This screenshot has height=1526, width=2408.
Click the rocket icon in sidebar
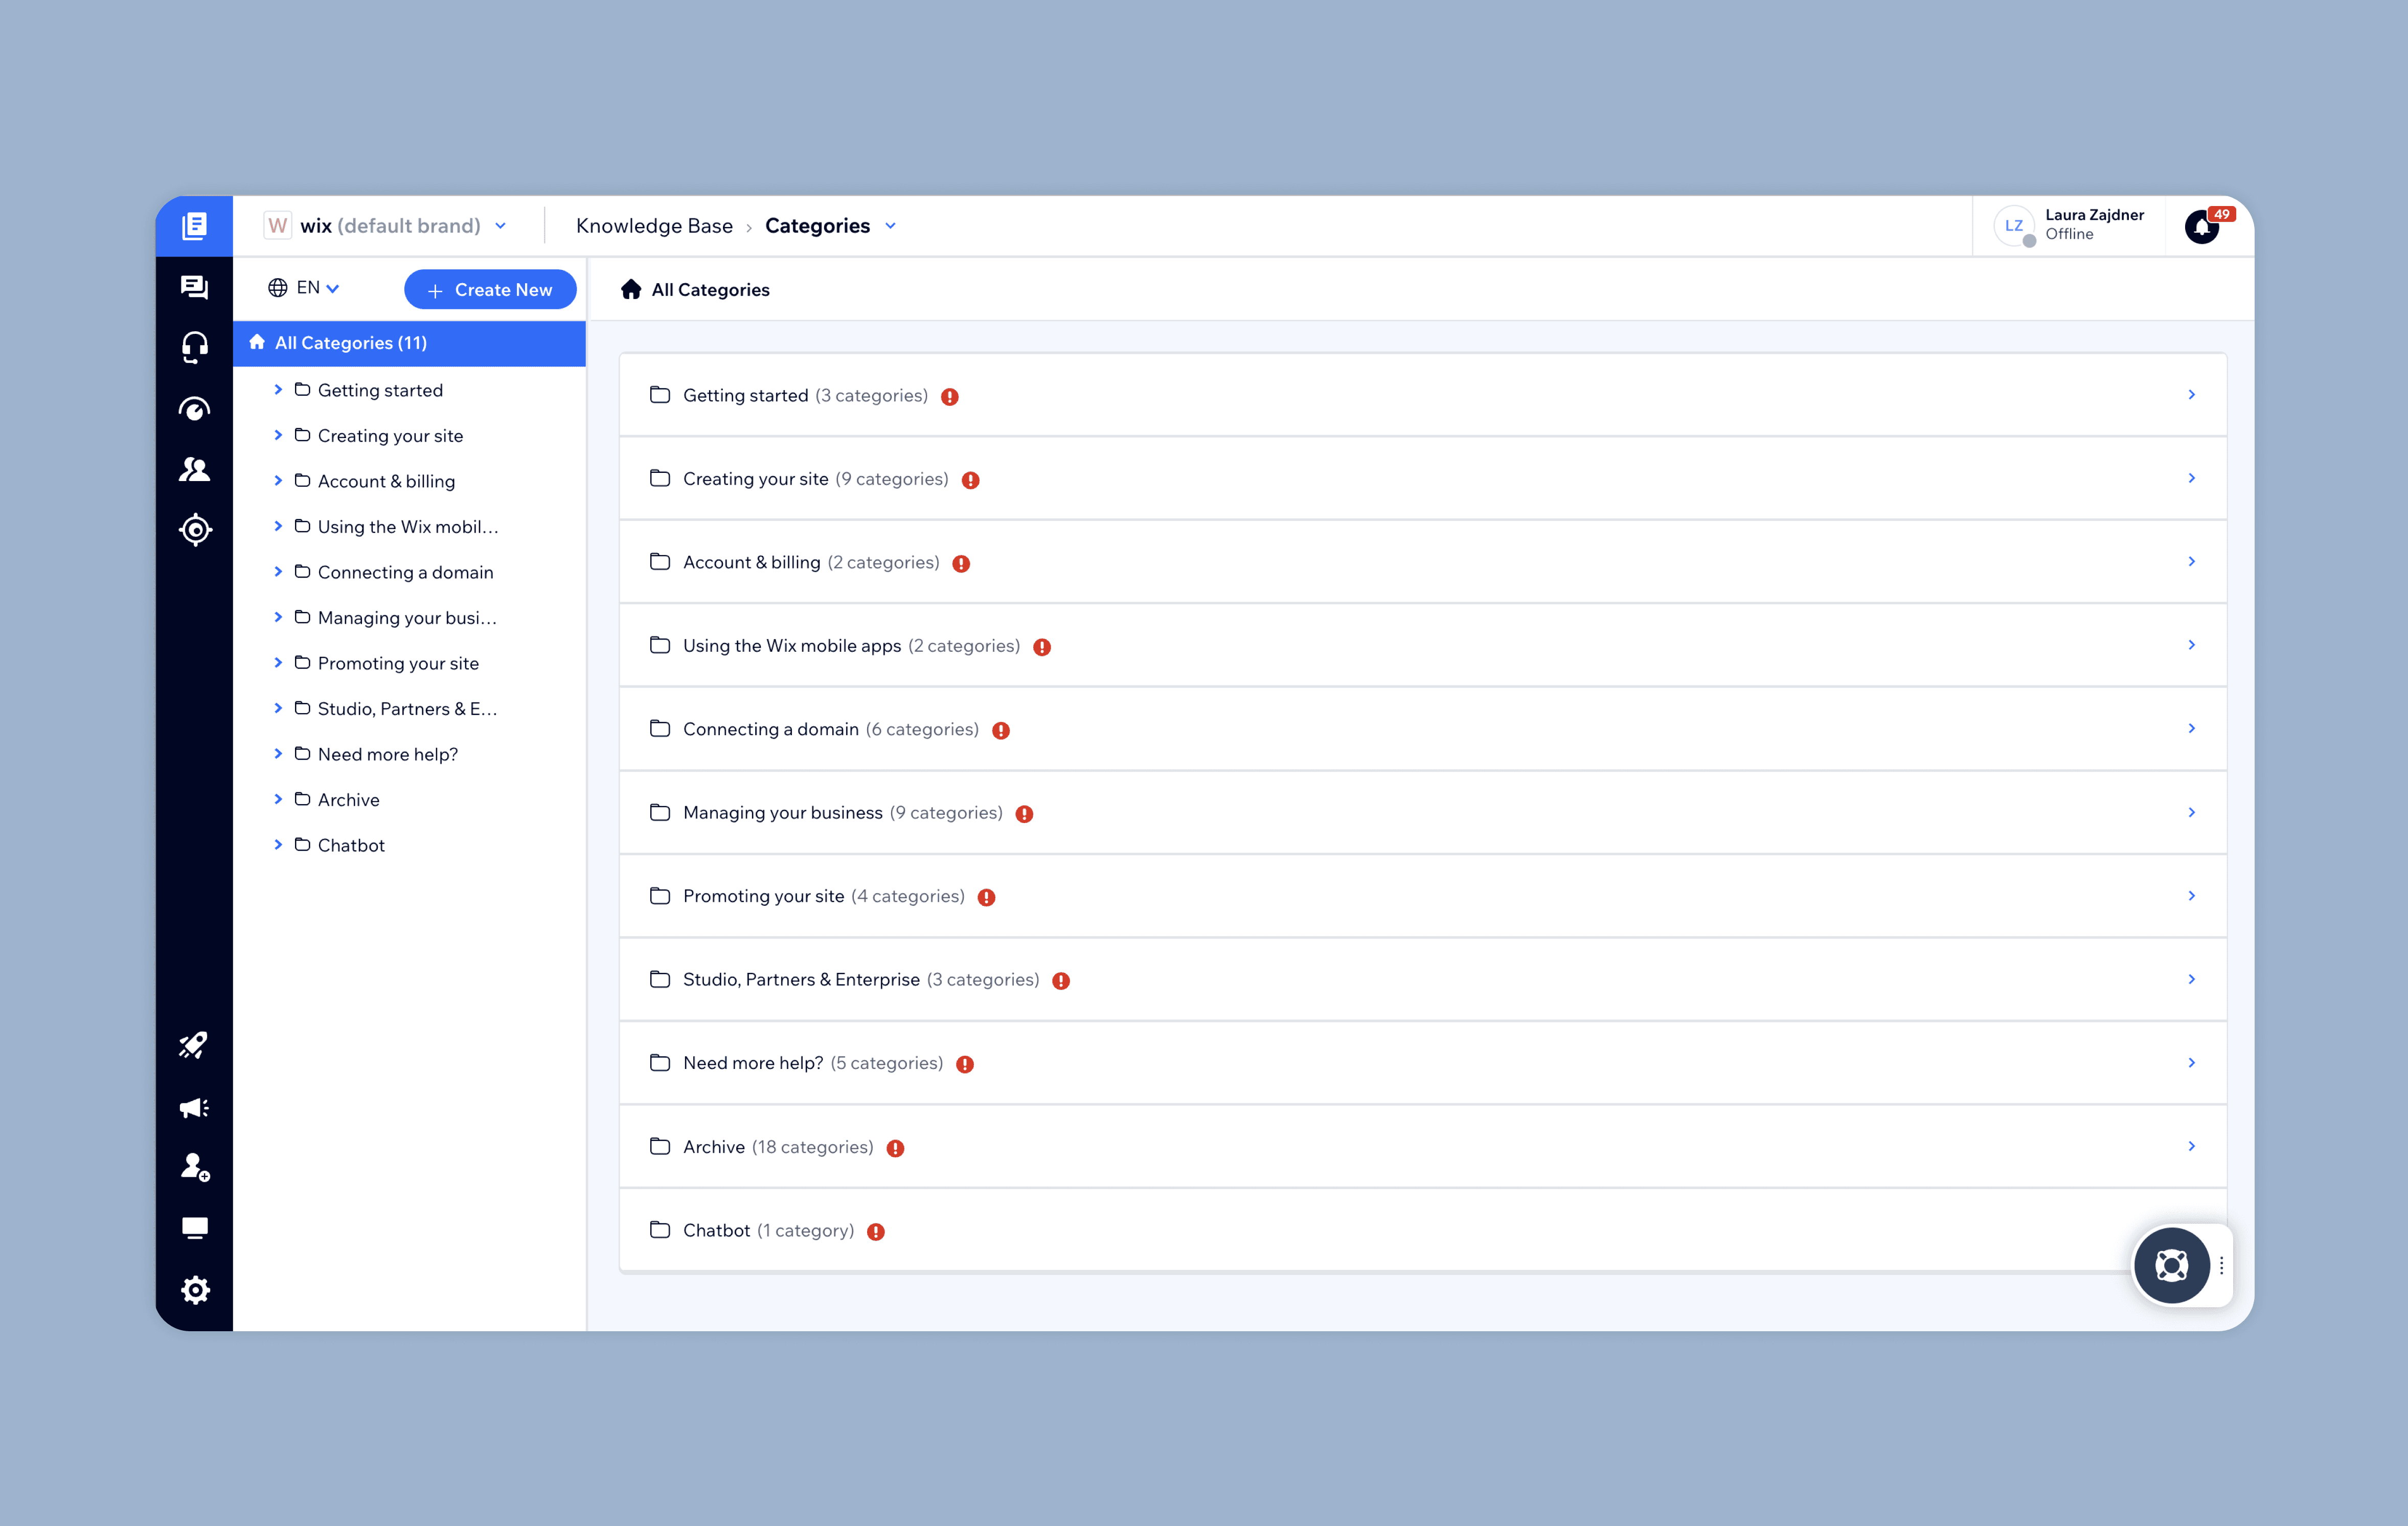click(194, 1046)
